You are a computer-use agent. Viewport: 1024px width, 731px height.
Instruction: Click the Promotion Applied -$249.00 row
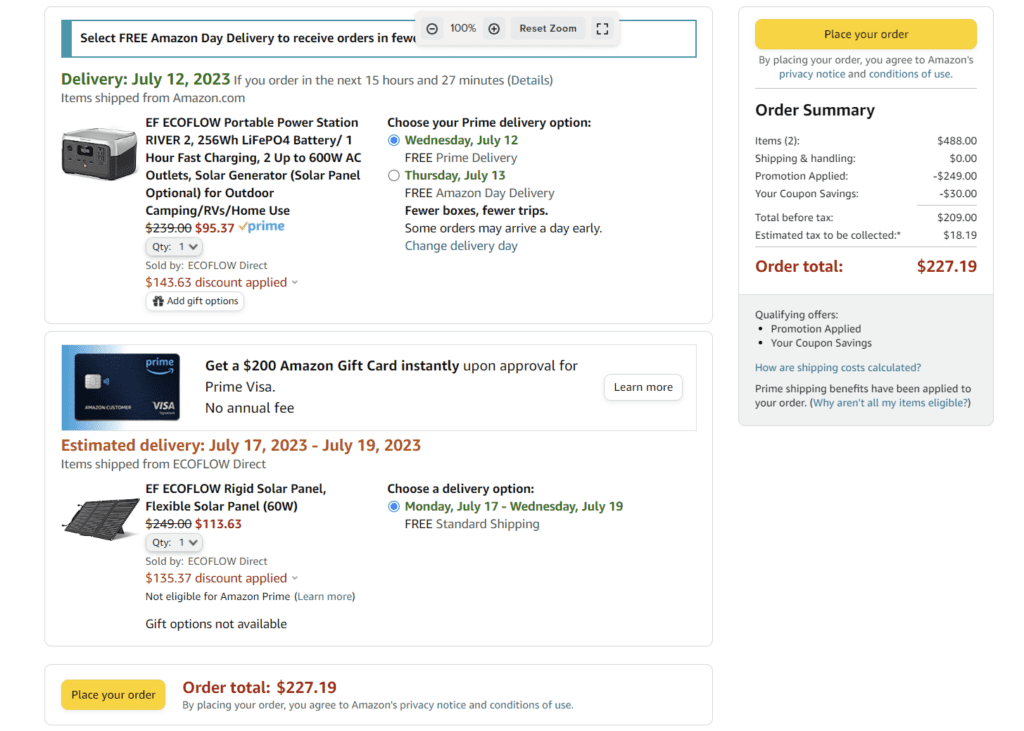866,176
